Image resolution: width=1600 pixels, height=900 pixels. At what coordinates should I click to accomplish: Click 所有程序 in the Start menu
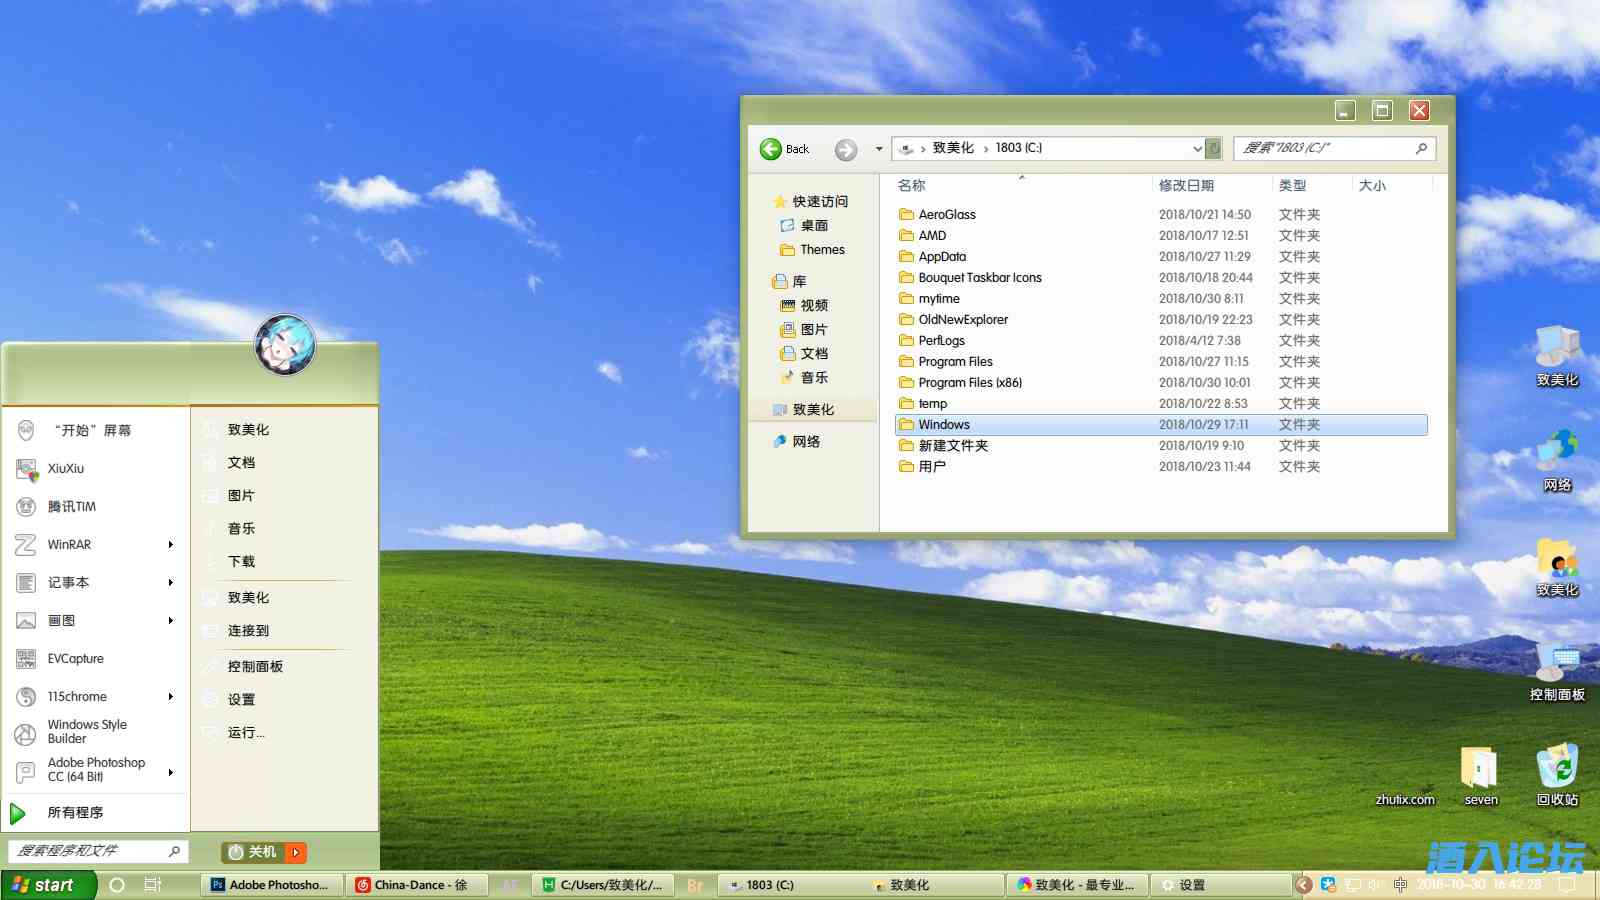[77, 812]
